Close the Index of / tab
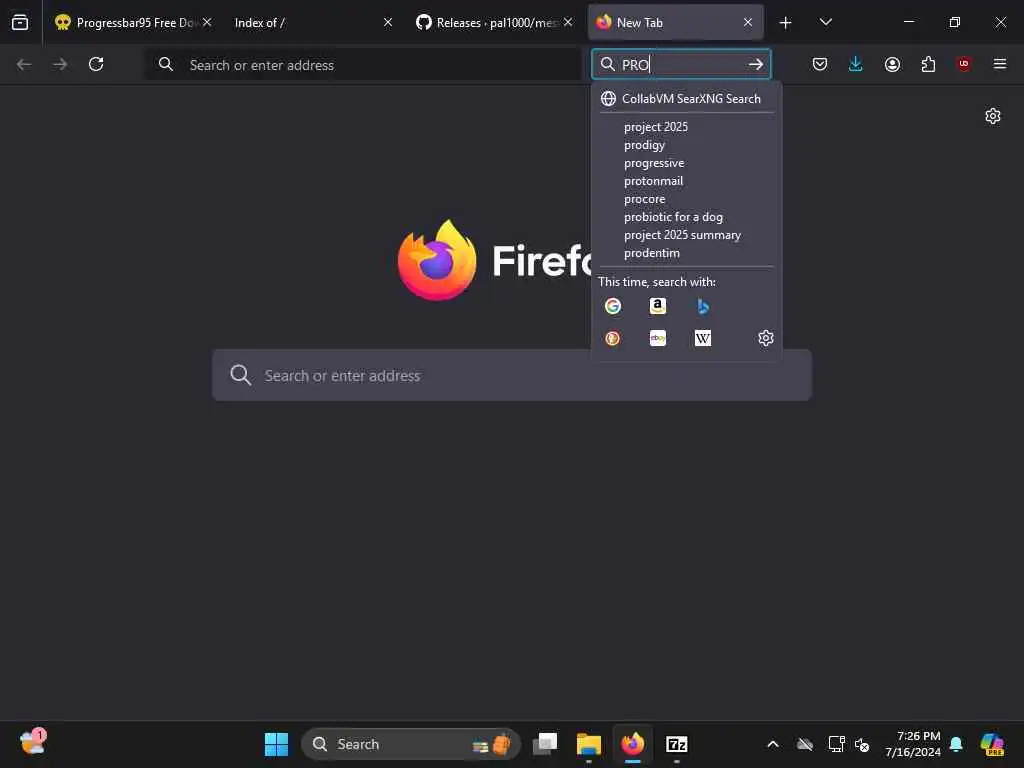The height and width of the screenshot is (768, 1024). [388, 22]
